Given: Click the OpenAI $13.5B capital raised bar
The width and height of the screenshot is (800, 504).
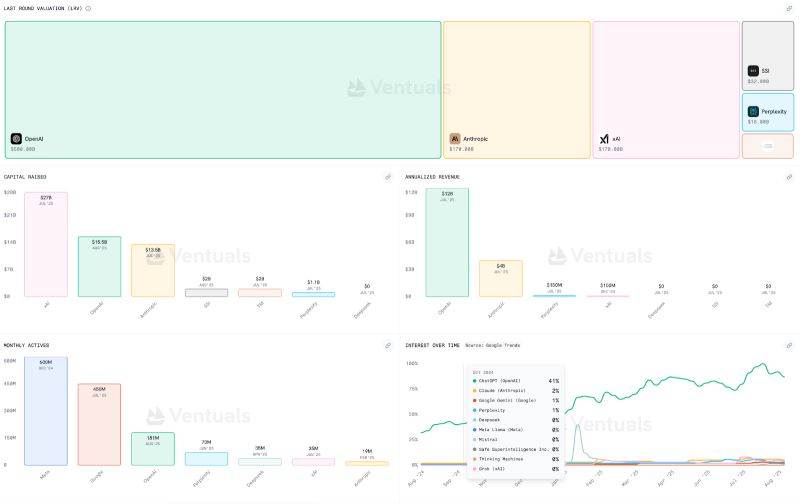Looking at the screenshot, I should click(x=99, y=266).
